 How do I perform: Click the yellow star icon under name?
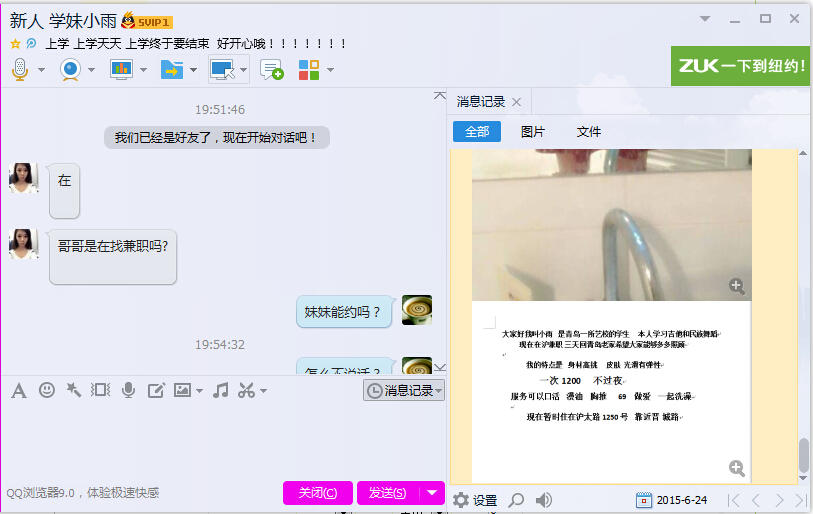15,44
